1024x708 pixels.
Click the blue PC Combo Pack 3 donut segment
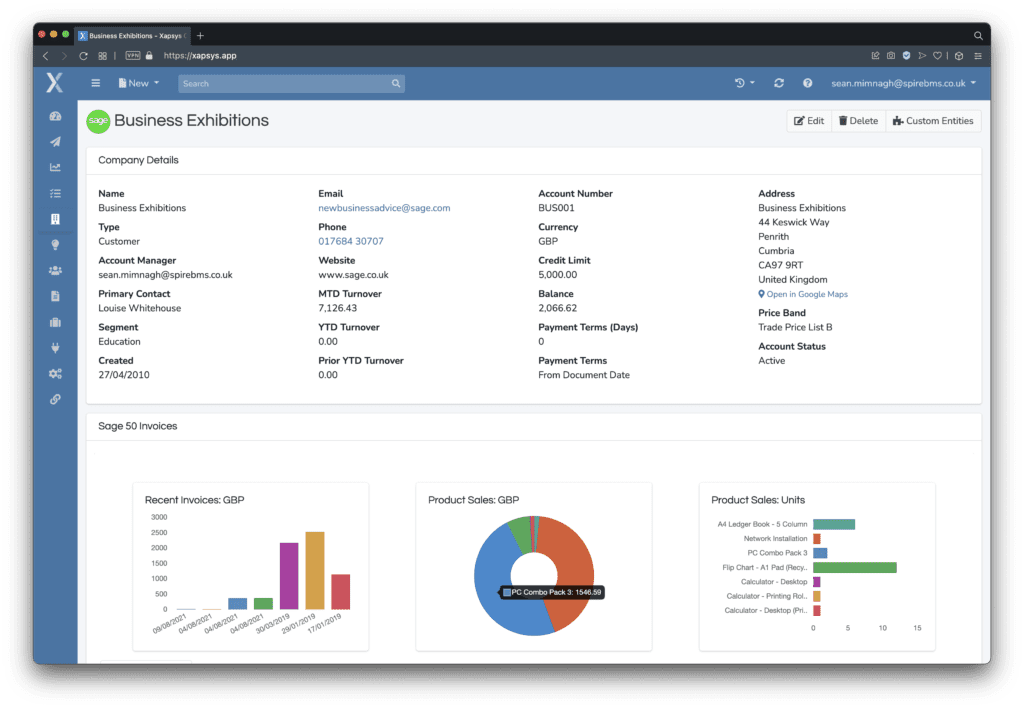click(x=496, y=562)
